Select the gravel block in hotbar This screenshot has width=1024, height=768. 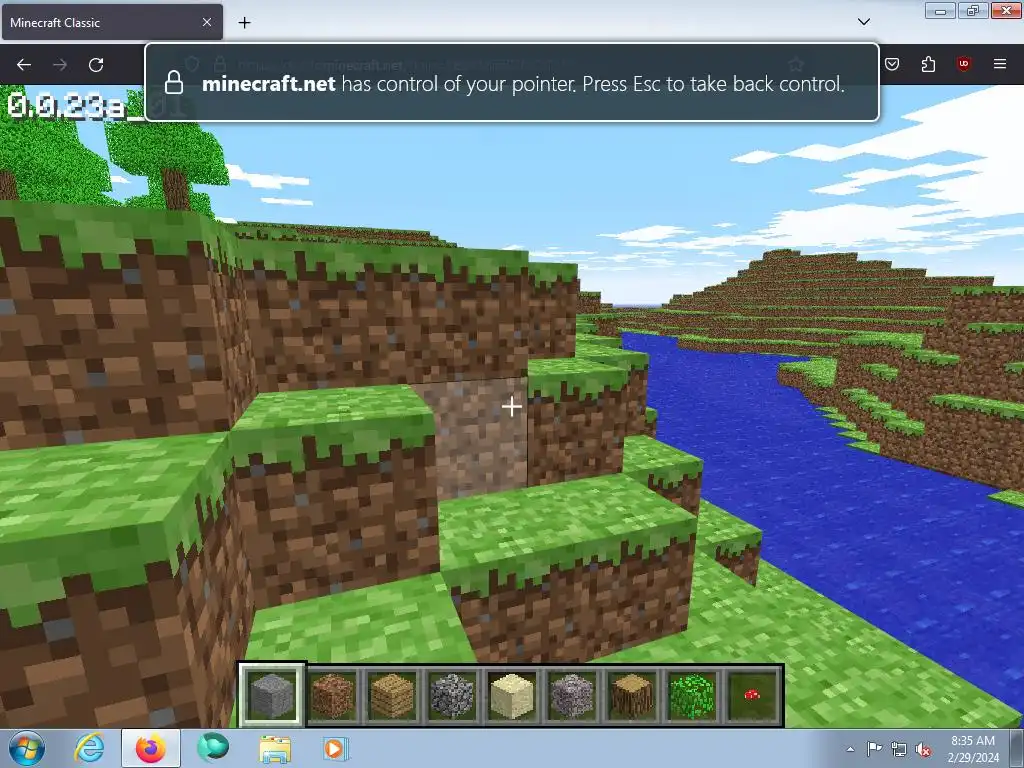point(572,696)
